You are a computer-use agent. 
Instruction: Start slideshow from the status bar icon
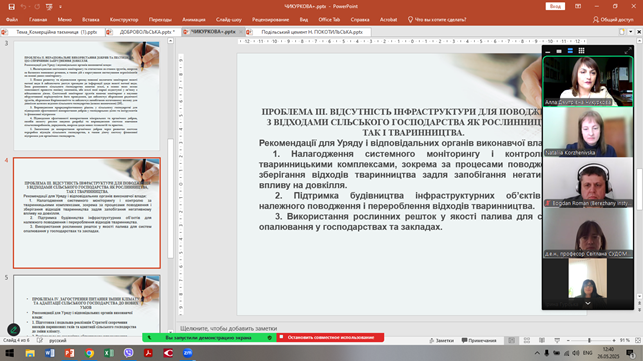click(557, 340)
